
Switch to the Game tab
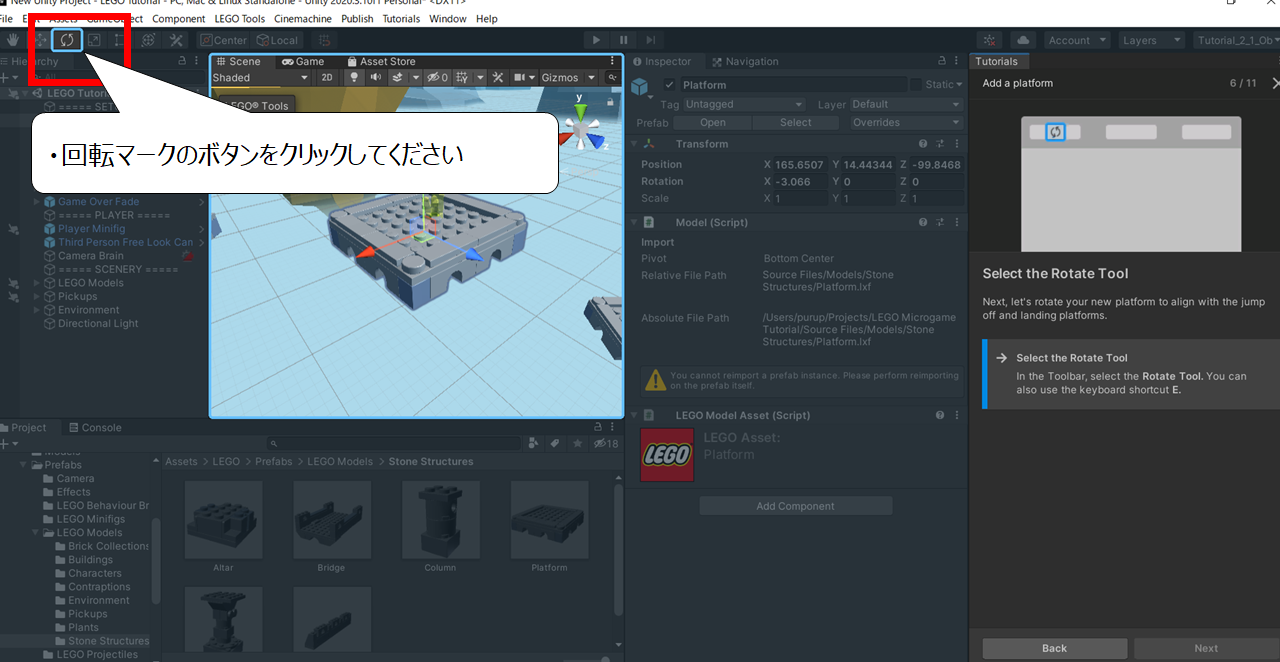pos(303,61)
